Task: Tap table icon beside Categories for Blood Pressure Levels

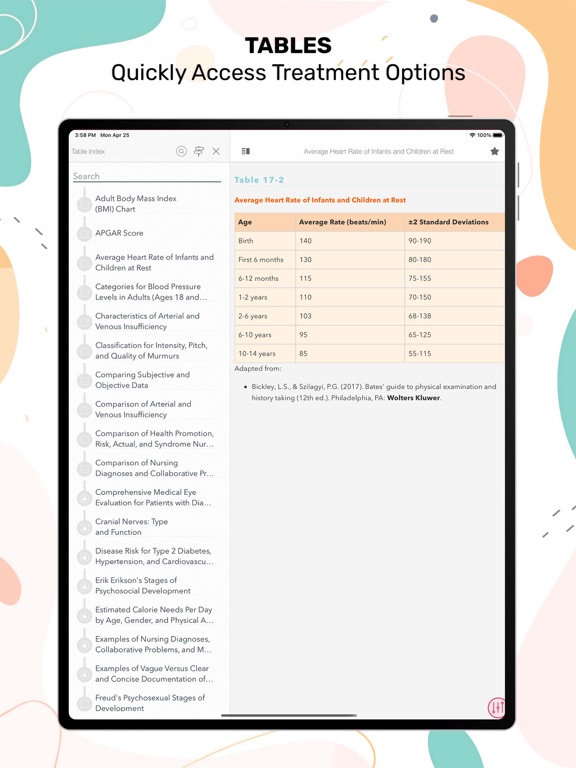Action: pos(84,292)
